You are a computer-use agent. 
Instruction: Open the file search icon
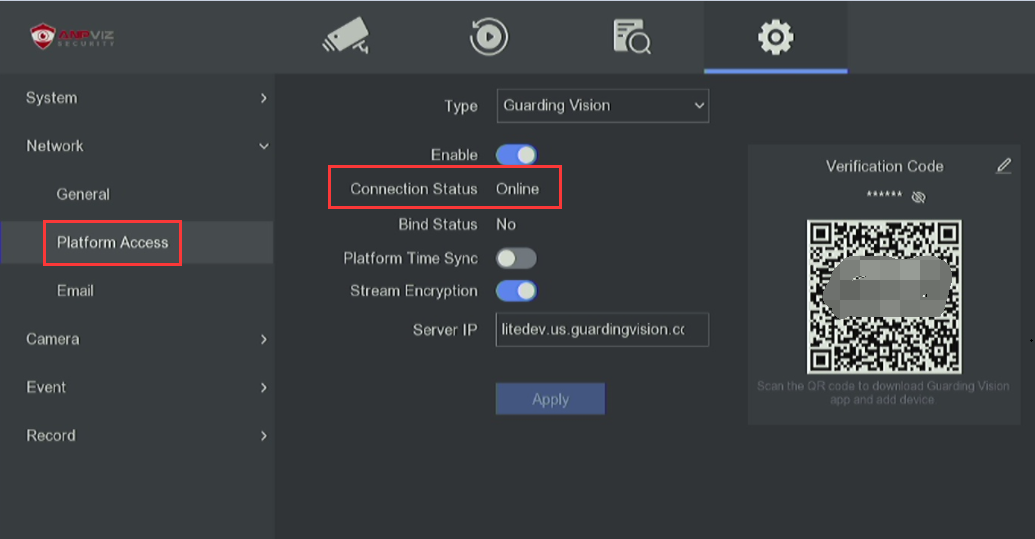pos(632,36)
